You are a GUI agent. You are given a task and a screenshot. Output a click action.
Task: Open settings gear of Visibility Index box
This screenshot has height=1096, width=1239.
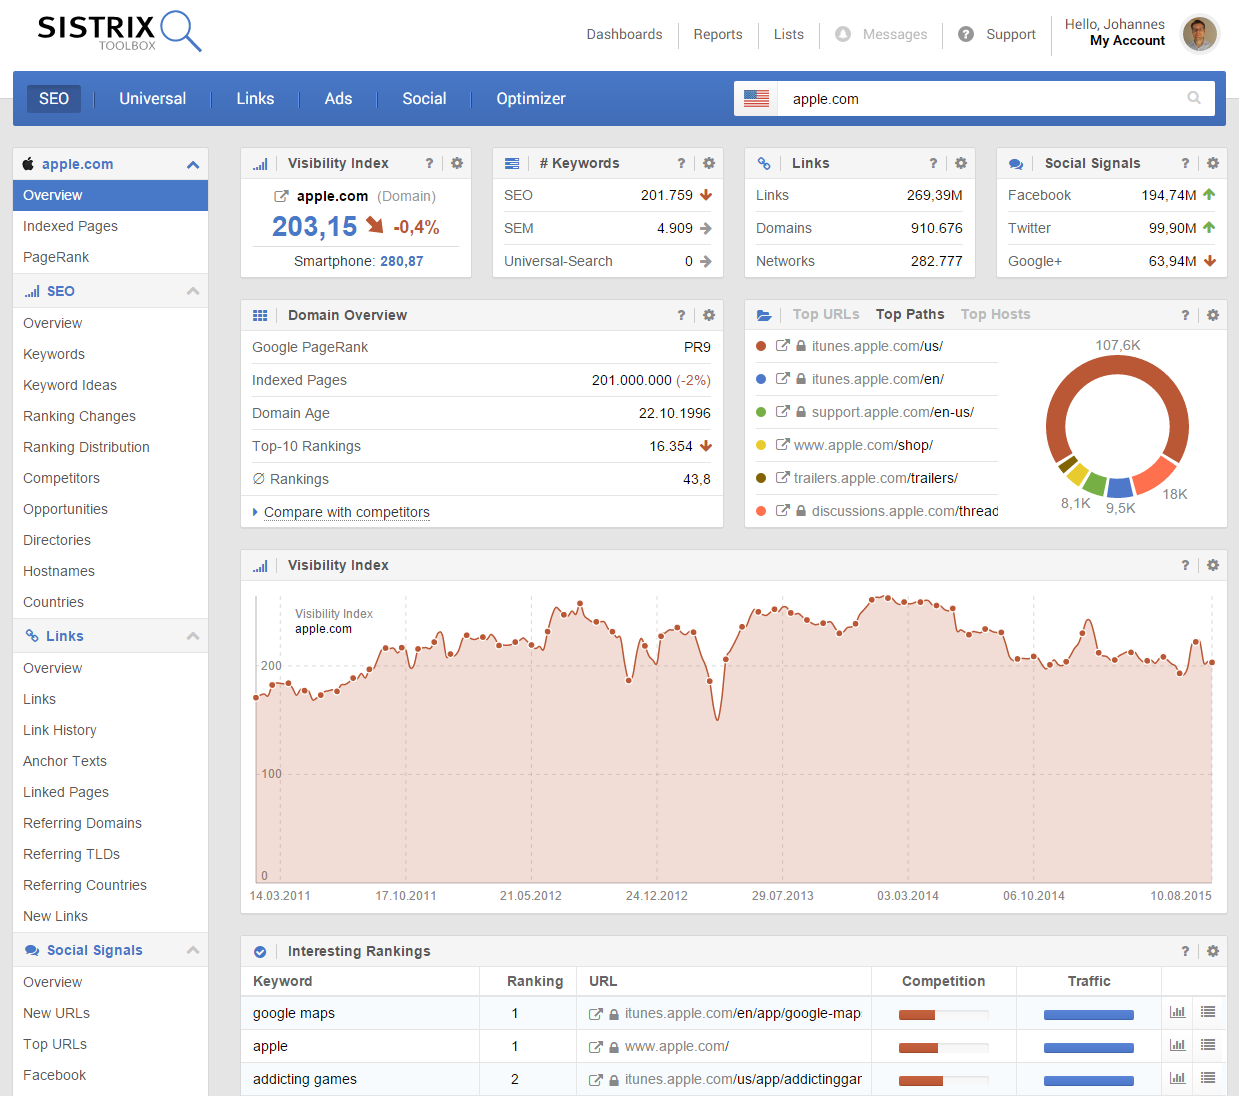[457, 163]
